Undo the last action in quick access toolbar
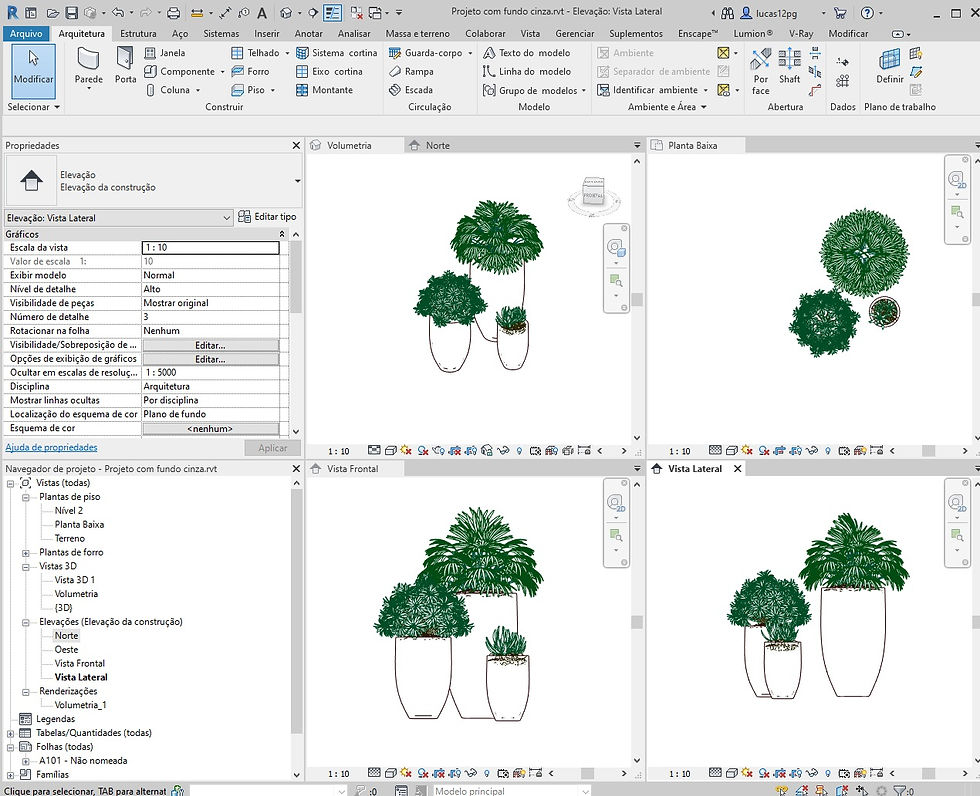The image size is (980, 796). coord(118,12)
